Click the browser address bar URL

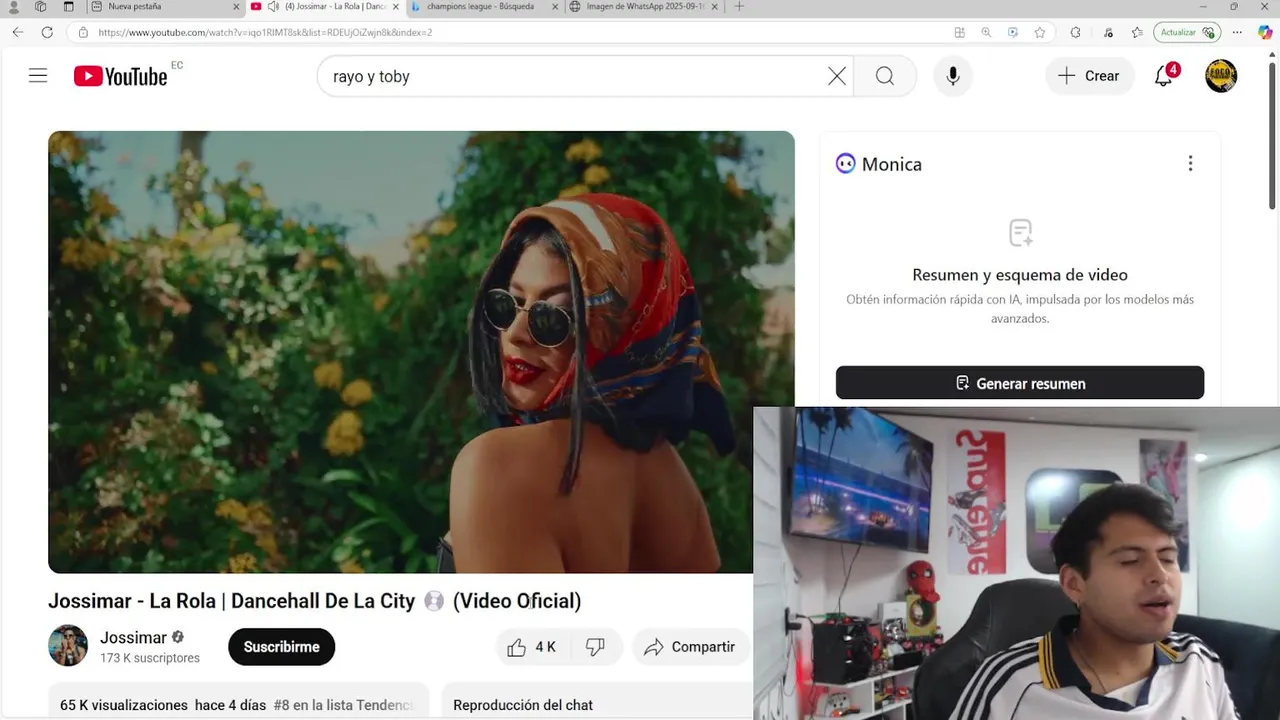coord(265,32)
